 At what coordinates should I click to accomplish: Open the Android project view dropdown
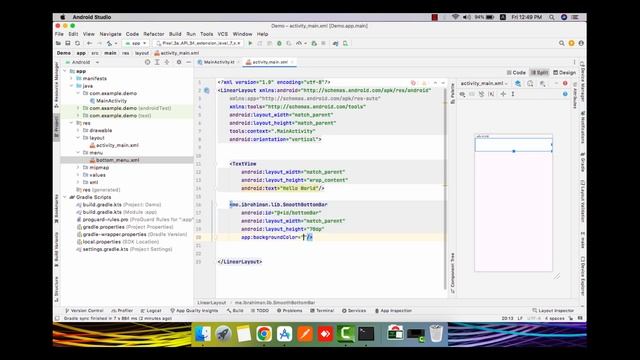(x=82, y=62)
